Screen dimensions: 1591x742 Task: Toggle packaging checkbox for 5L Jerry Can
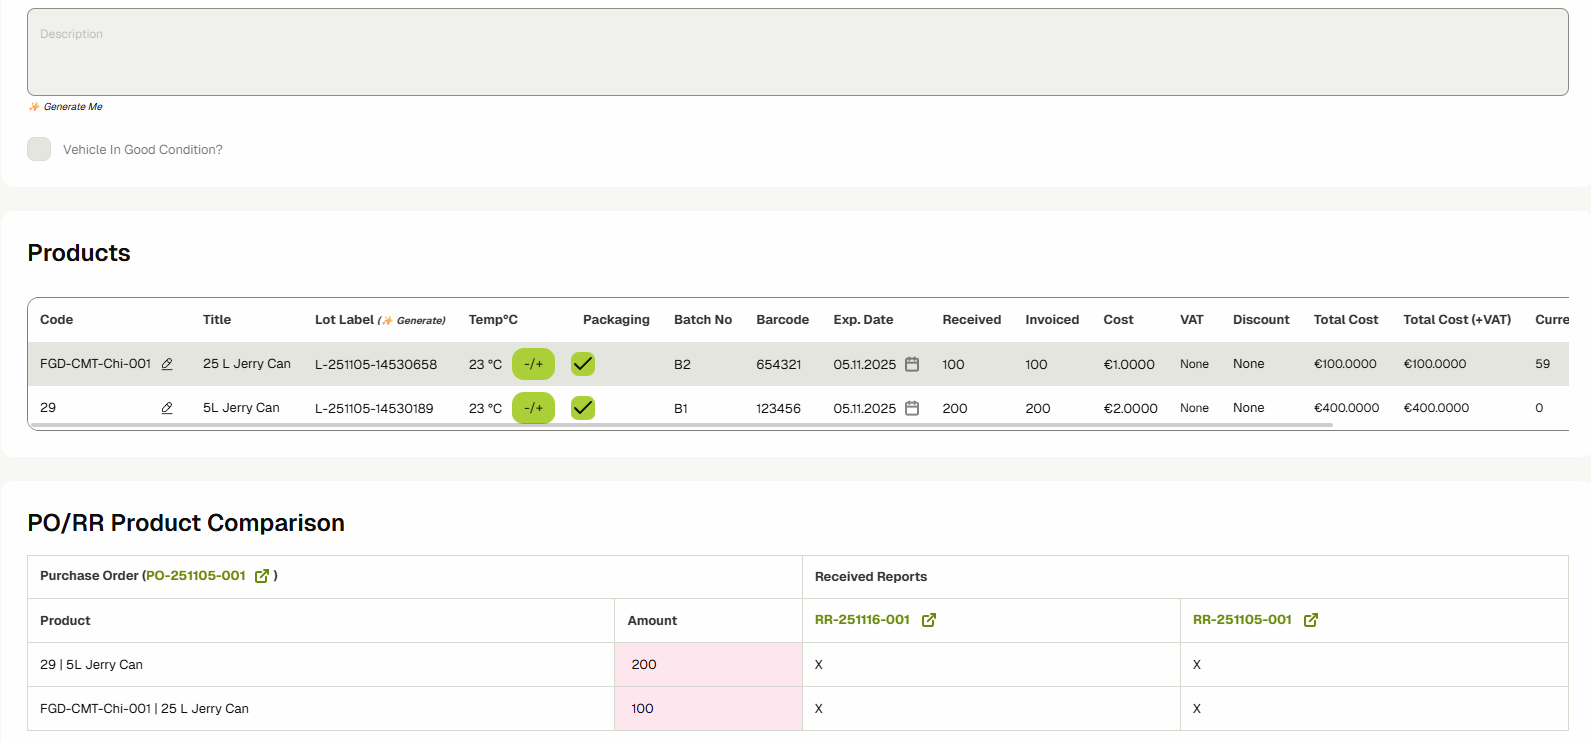point(583,408)
